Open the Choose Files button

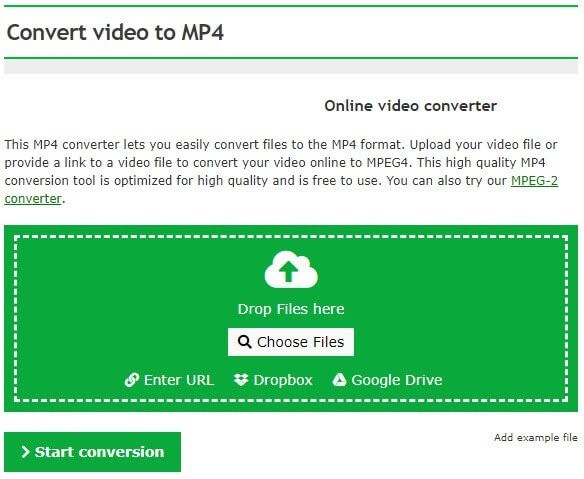point(291,342)
